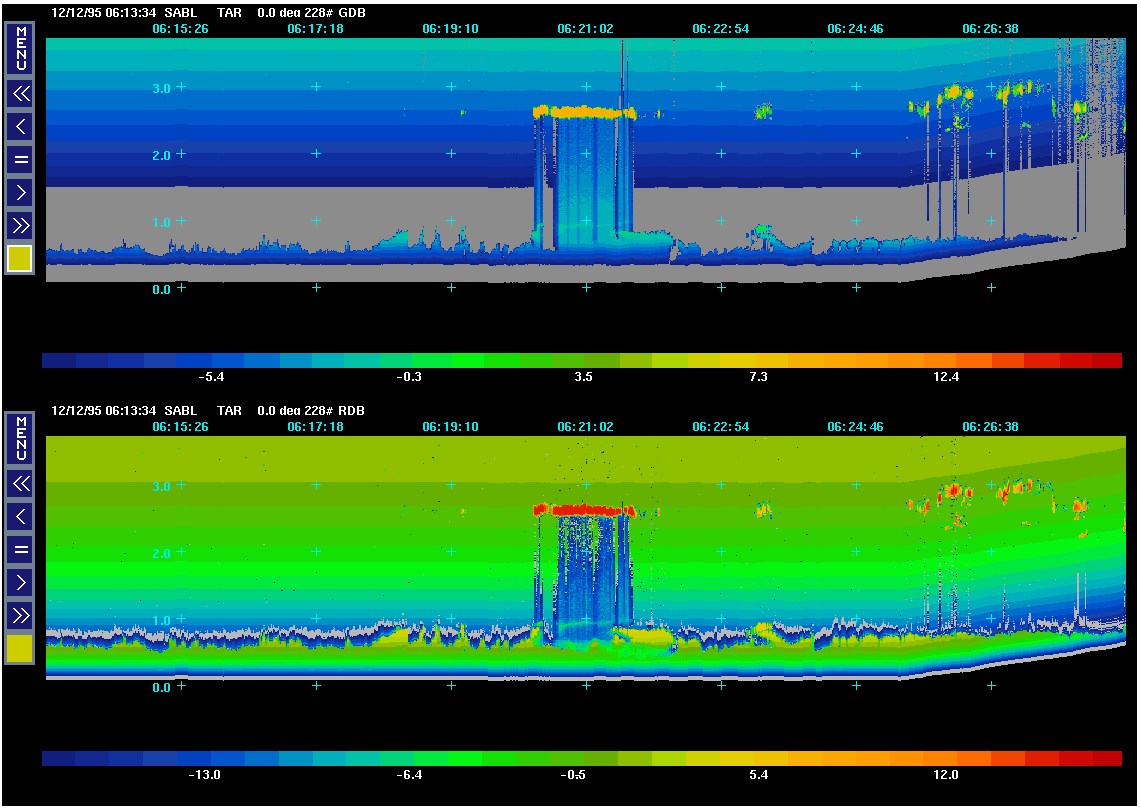Viewport: 1141px width, 810px height.
Task: Step forward with single-right arrow in RDB panel
Action: (21, 582)
